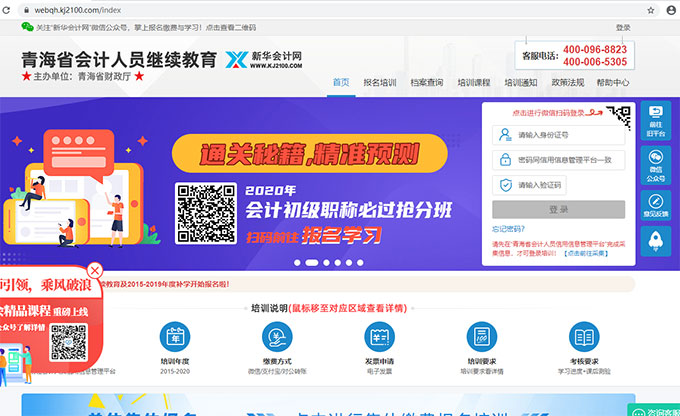Click the 意见反馈 feedback icon
The image size is (680, 416).
pyautogui.click(x=656, y=204)
